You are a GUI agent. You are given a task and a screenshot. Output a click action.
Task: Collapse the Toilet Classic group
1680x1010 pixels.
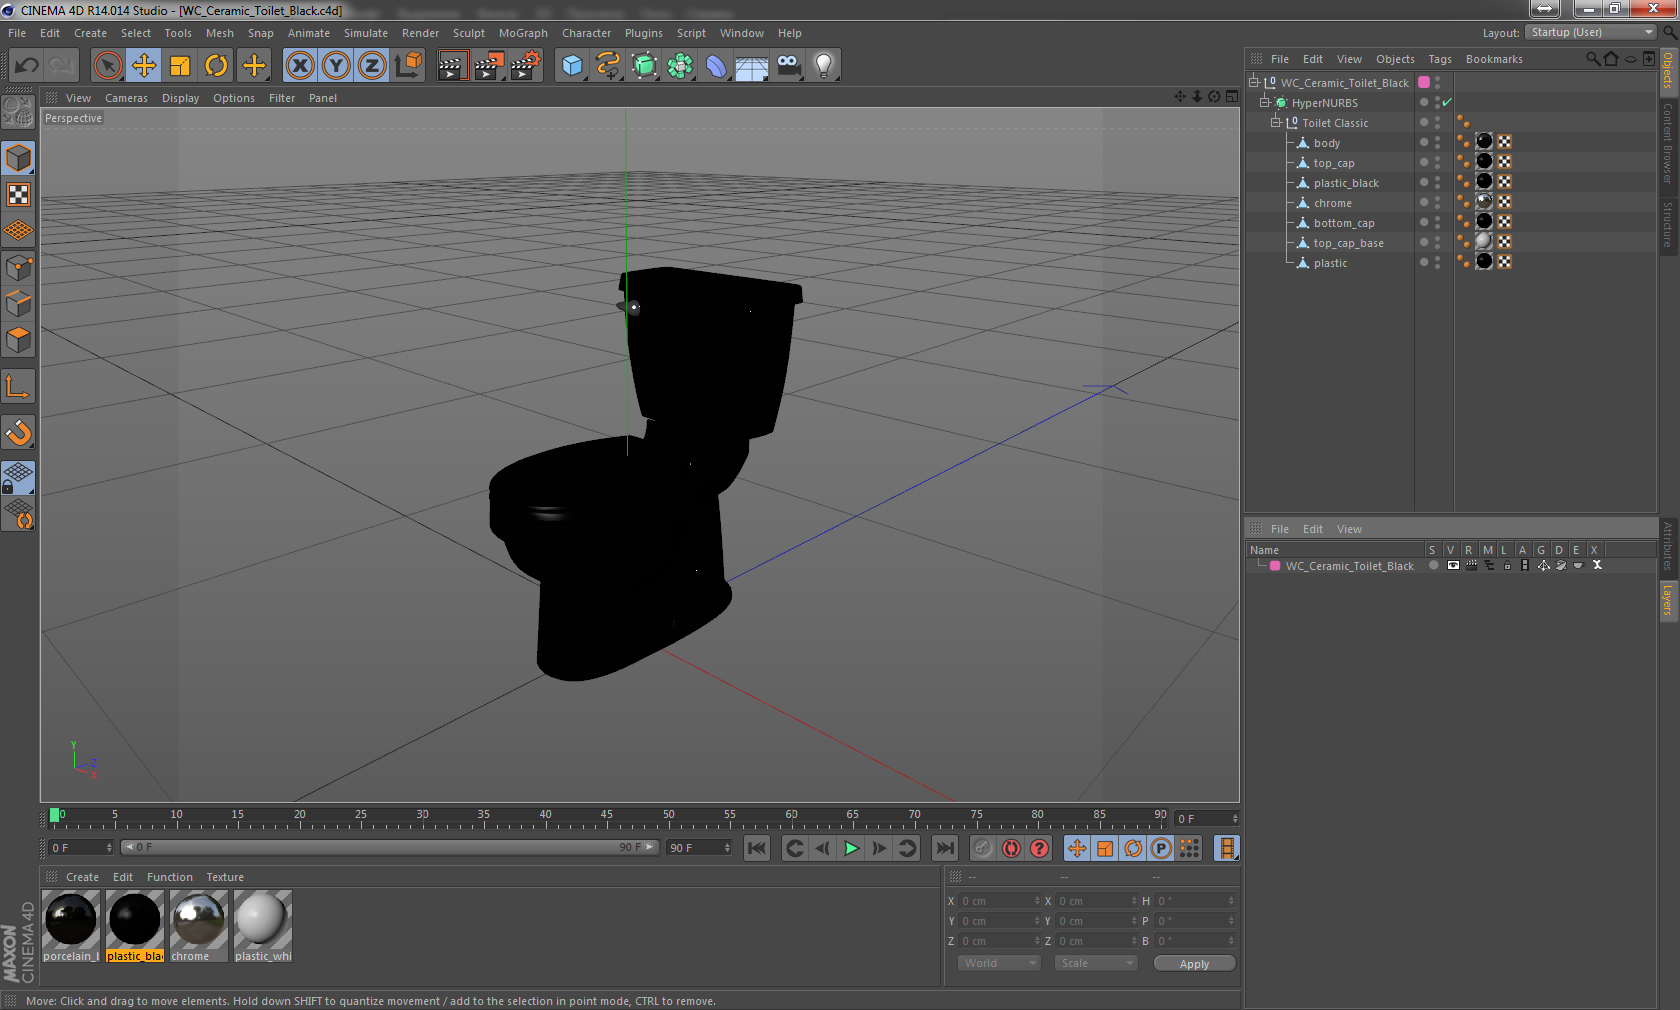coord(1275,122)
